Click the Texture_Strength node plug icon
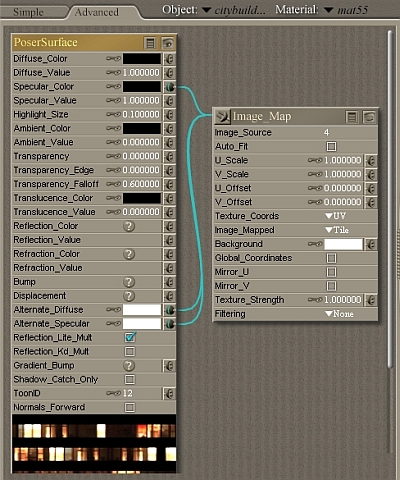Viewport: 400px width, 480px height. coord(371,300)
